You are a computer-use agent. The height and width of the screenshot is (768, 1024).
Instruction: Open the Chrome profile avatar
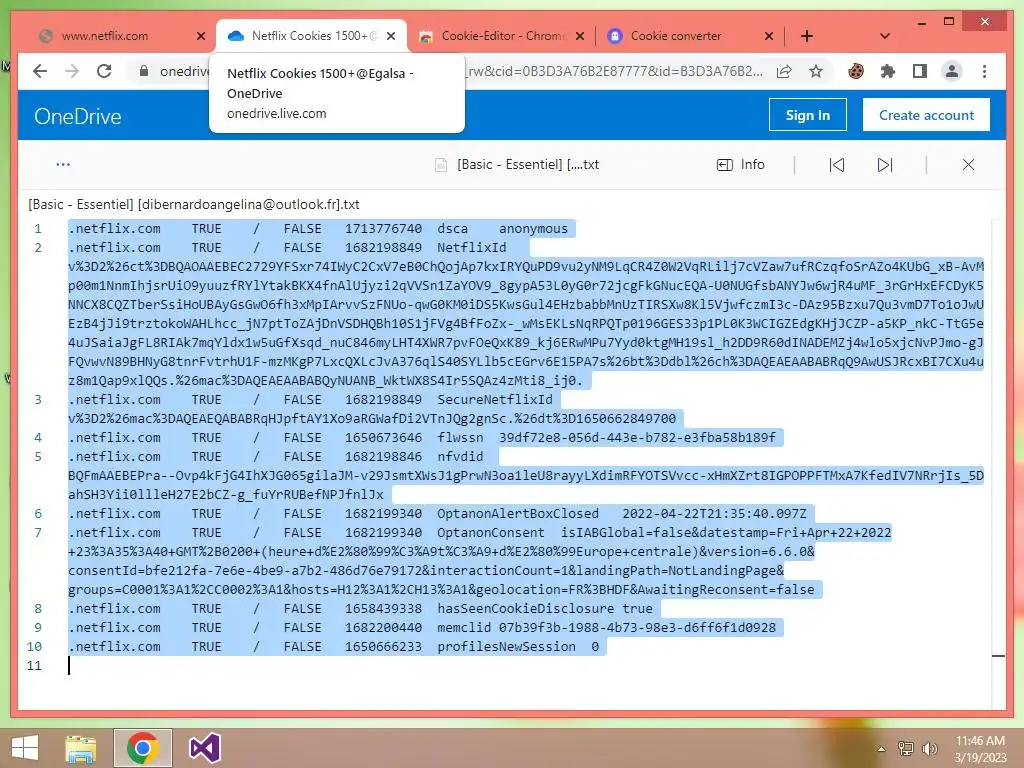click(x=952, y=71)
